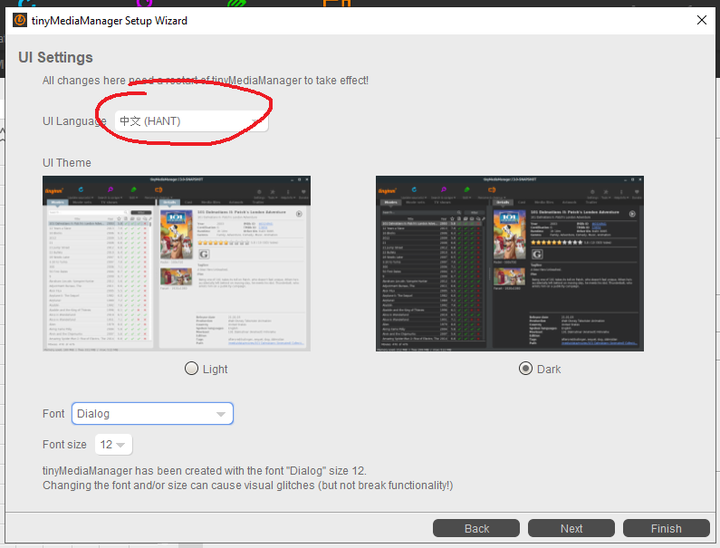Click the UI Theme label

pos(67,163)
